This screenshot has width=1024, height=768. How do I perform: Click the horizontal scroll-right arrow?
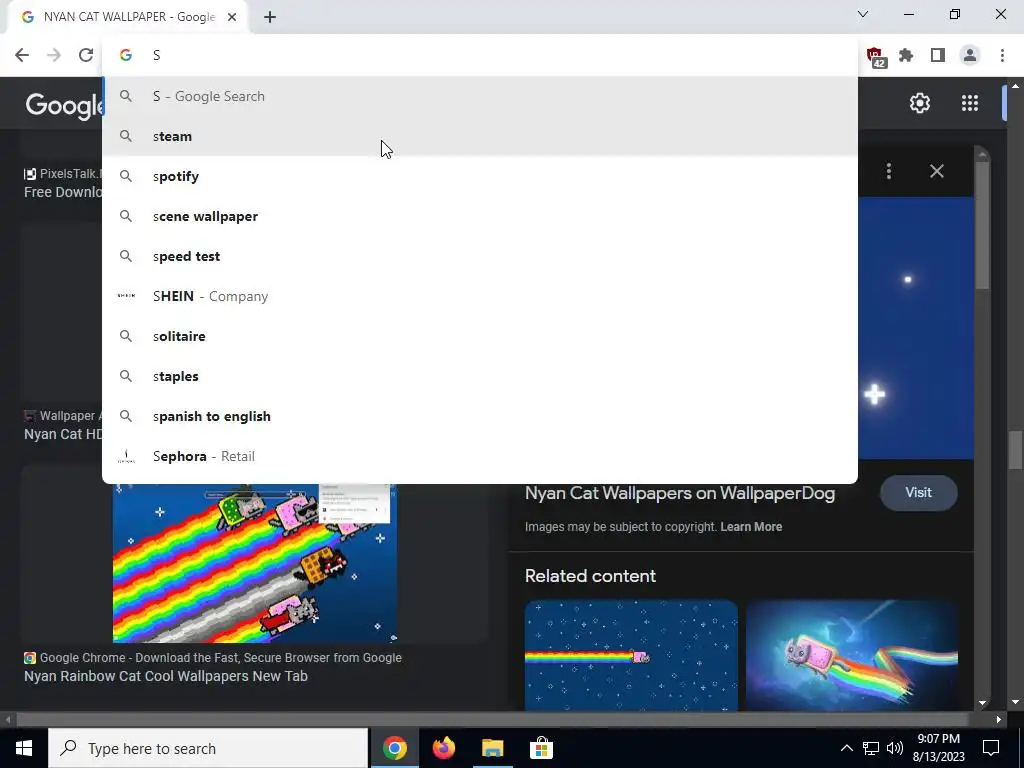[999, 720]
